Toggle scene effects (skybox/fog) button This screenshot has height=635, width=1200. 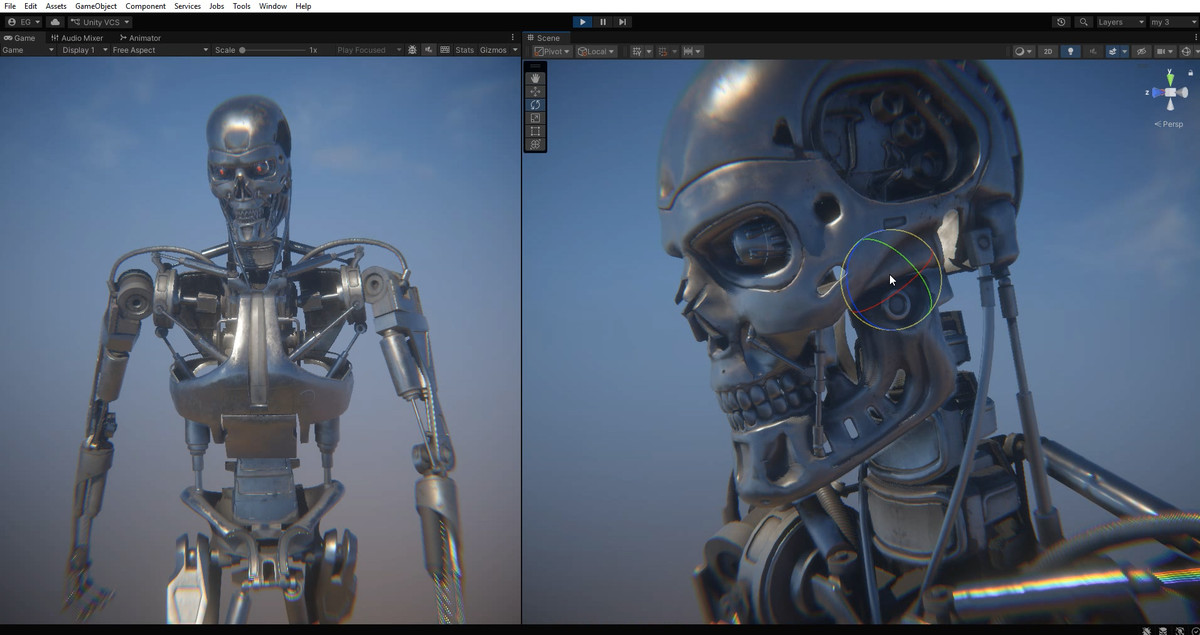(1112, 51)
